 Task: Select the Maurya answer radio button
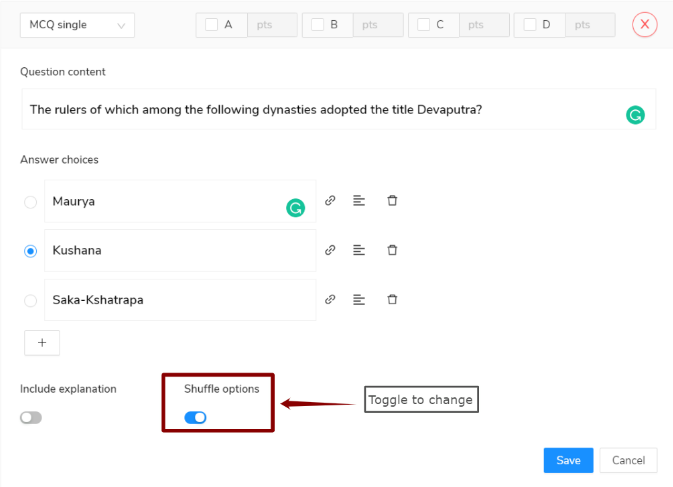tap(30, 202)
